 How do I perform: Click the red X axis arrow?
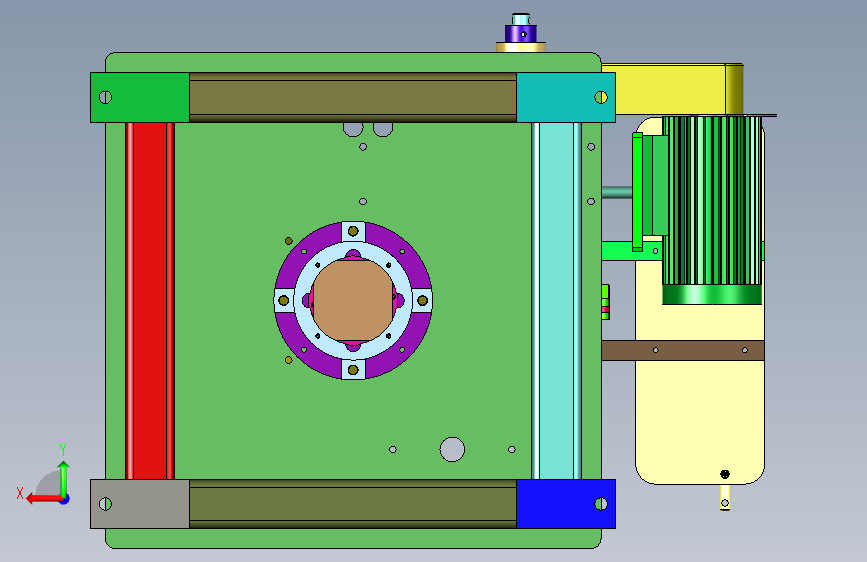(44, 499)
